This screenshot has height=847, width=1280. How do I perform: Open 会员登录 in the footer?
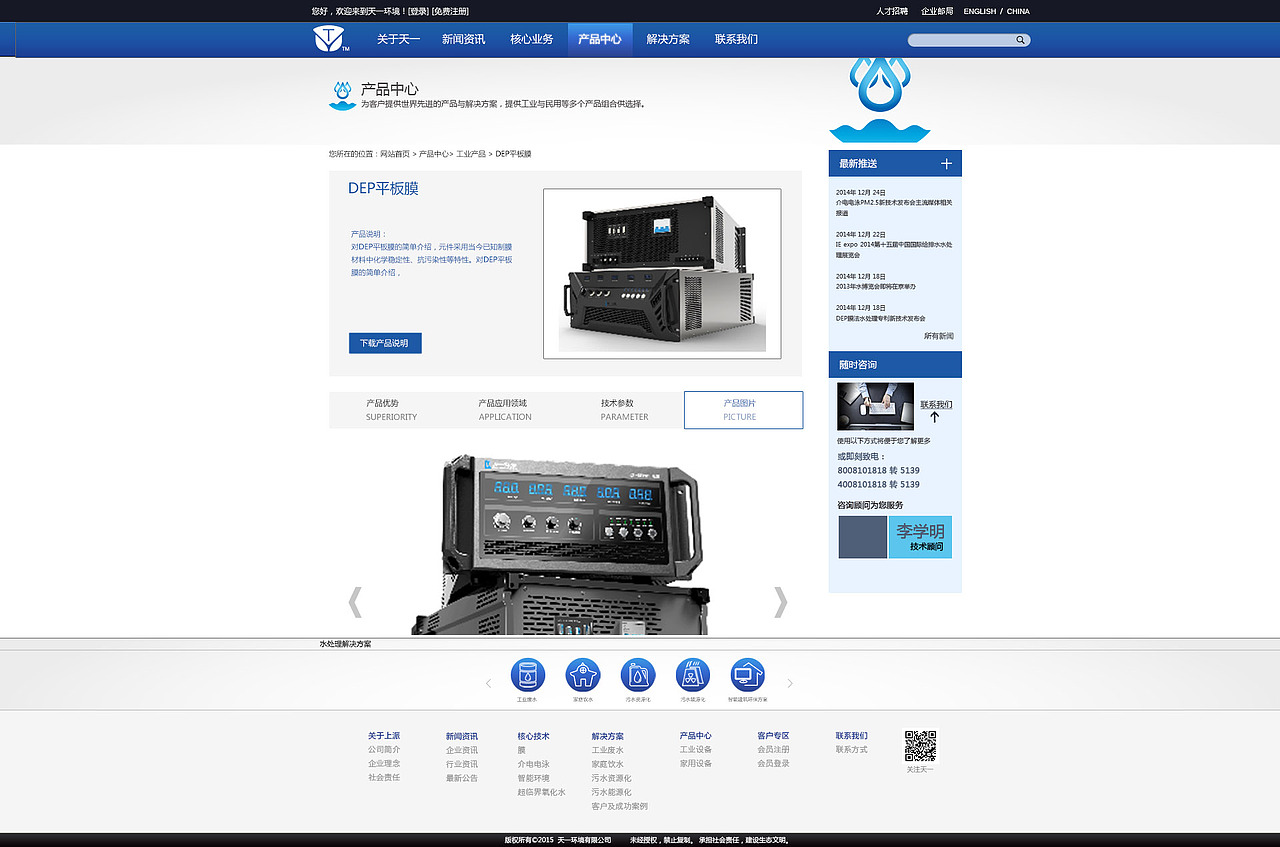point(774,764)
